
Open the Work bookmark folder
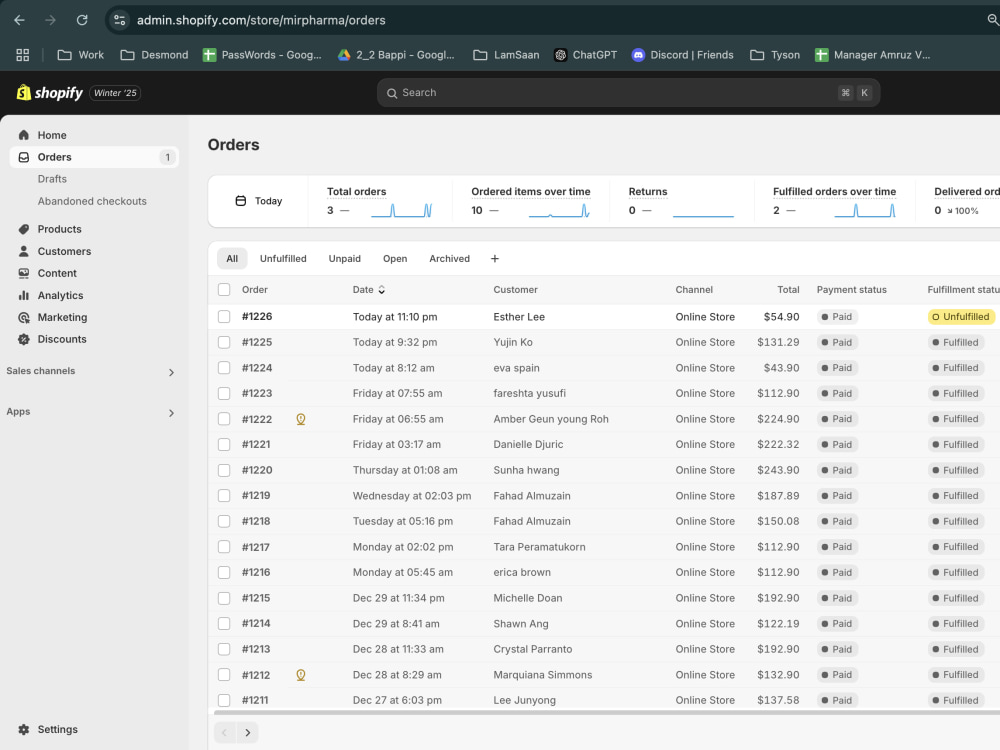pyautogui.click(x=80, y=55)
